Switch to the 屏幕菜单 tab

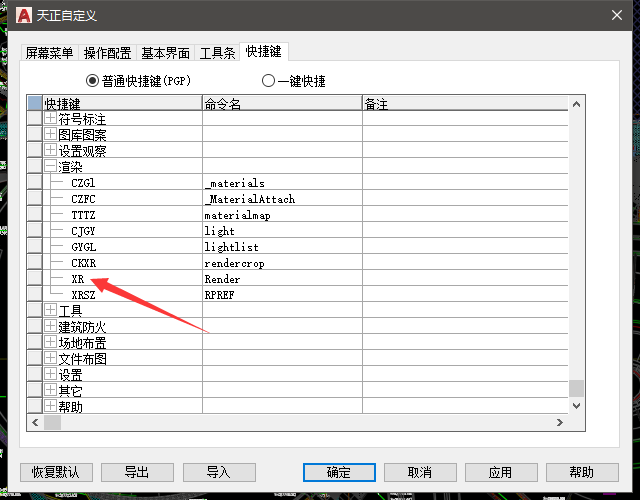49,52
